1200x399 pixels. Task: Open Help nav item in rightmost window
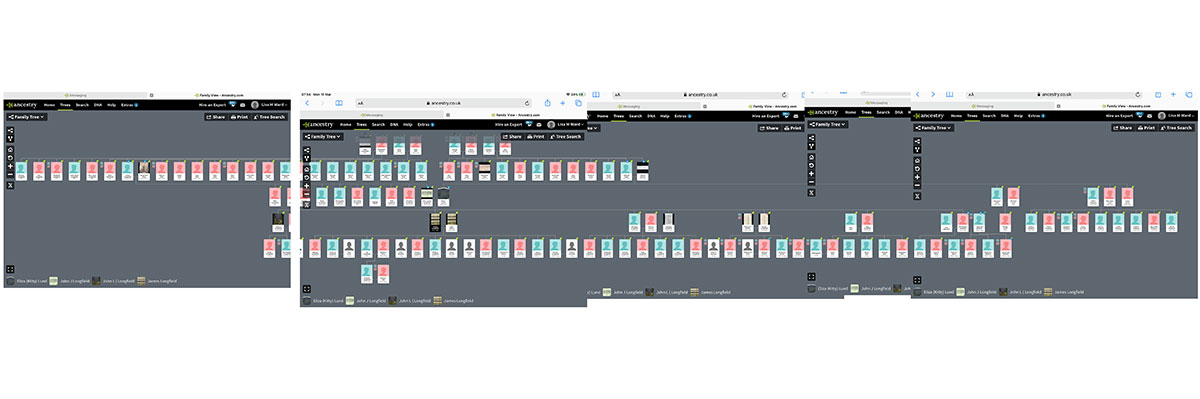1018,115
